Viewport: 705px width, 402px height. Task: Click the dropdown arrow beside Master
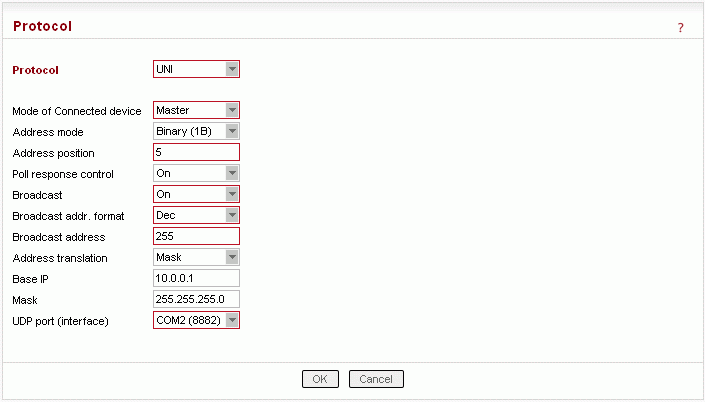(x=232, y=110)
